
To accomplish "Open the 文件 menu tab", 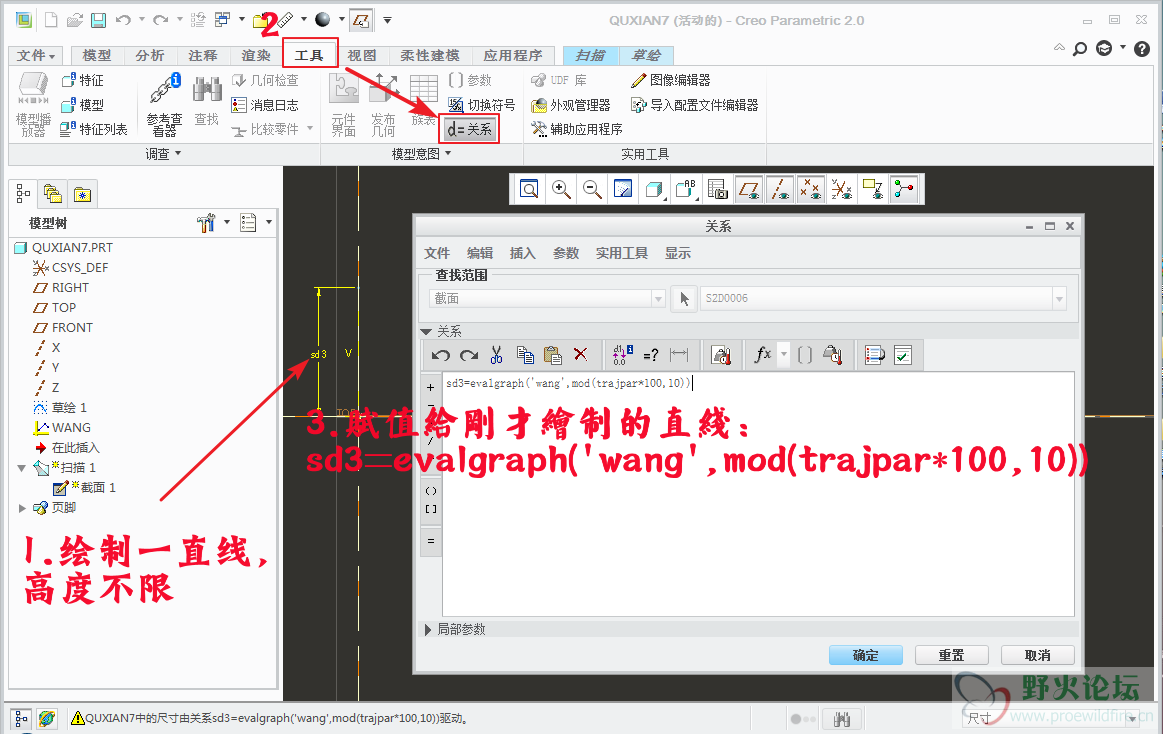I will coord(36,56).
